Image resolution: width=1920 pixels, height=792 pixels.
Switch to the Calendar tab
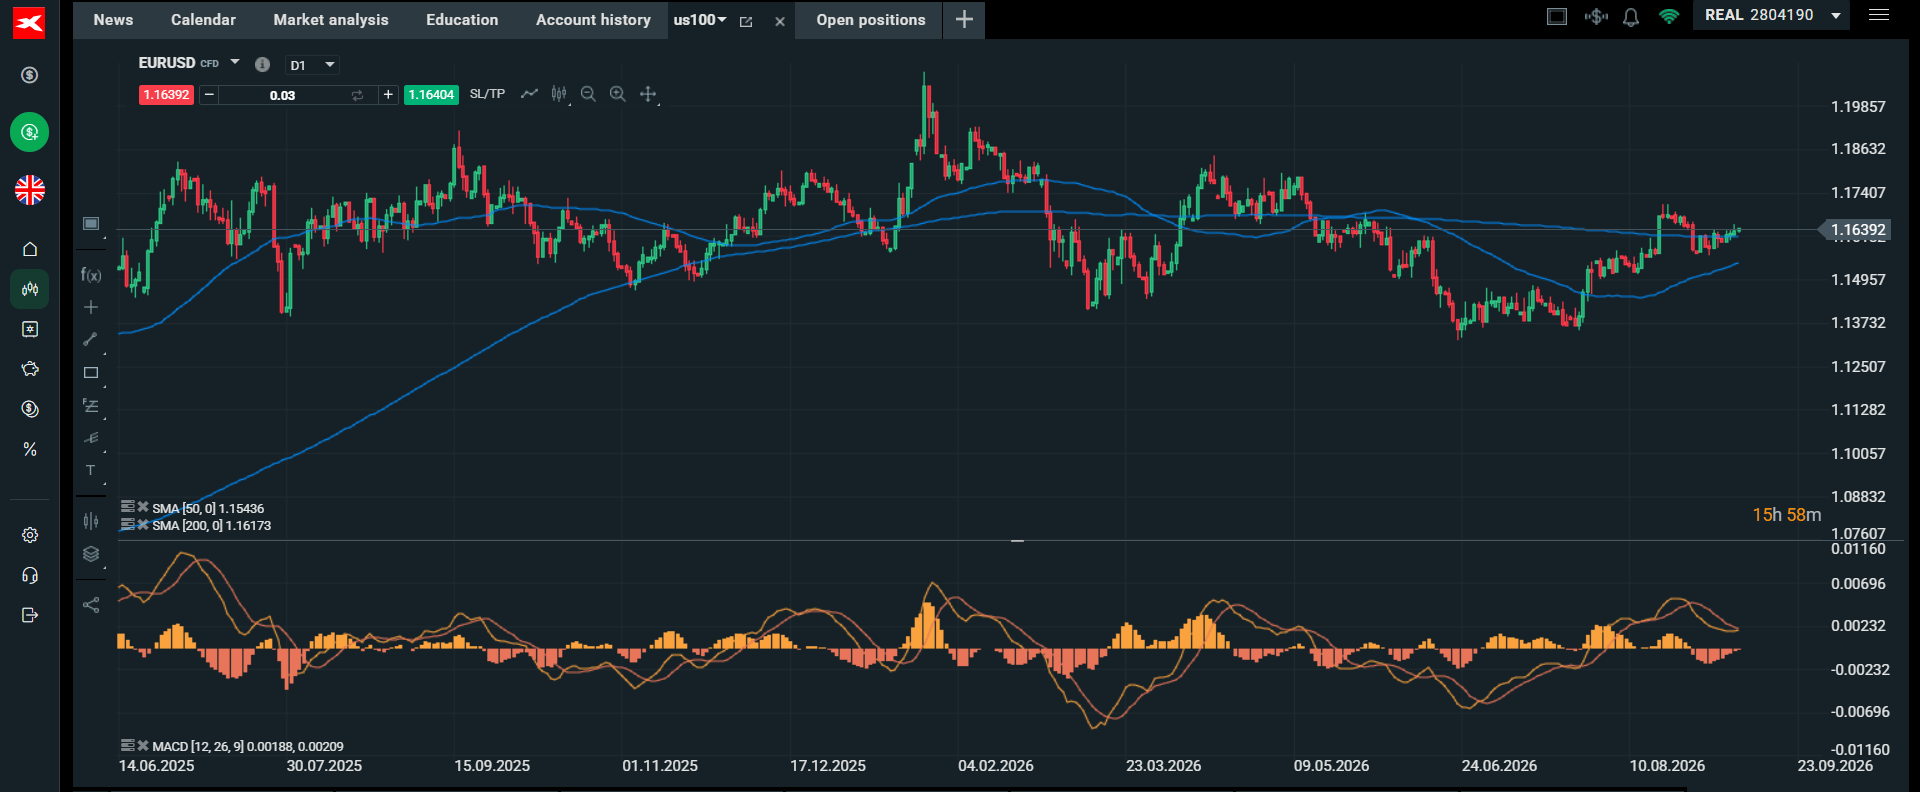click(203, 20)
